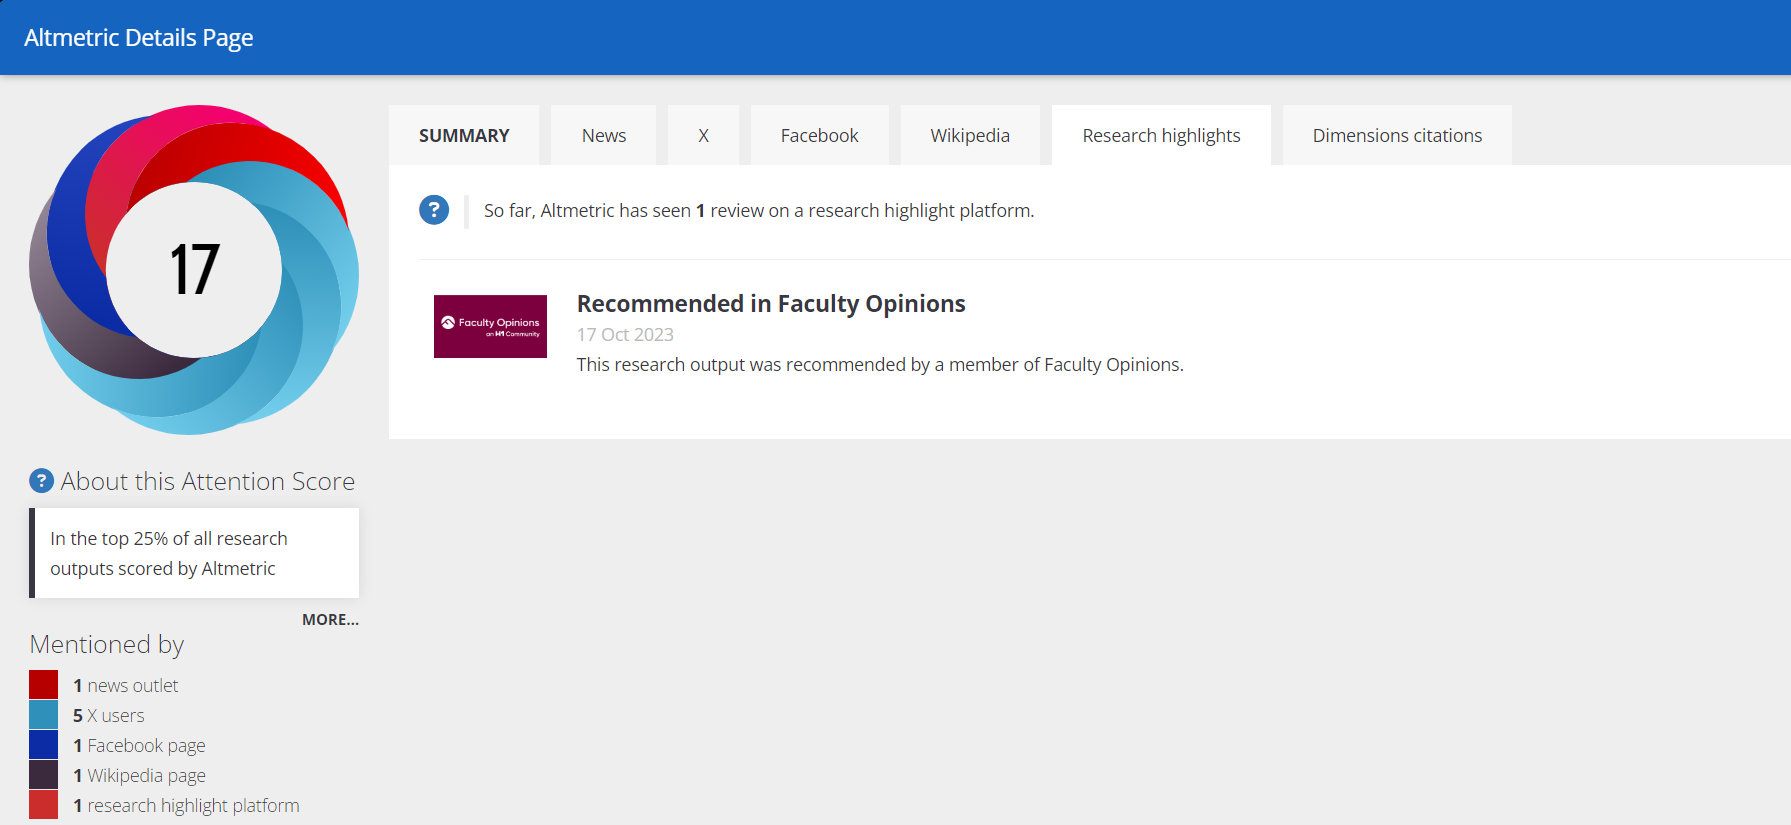The height and width of the screenshot is (825, 1791).
Task: Open the News tab
Action: pos(604,135)
